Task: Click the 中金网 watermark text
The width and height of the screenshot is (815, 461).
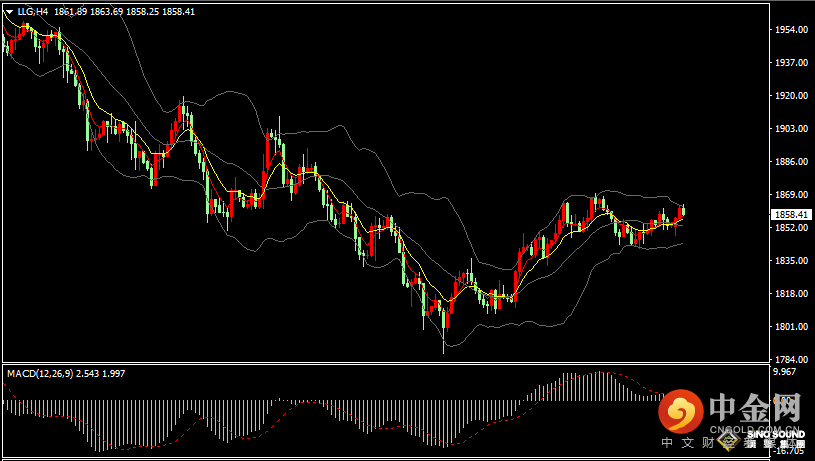Action: pyautogui.click(x=755, y=407)
